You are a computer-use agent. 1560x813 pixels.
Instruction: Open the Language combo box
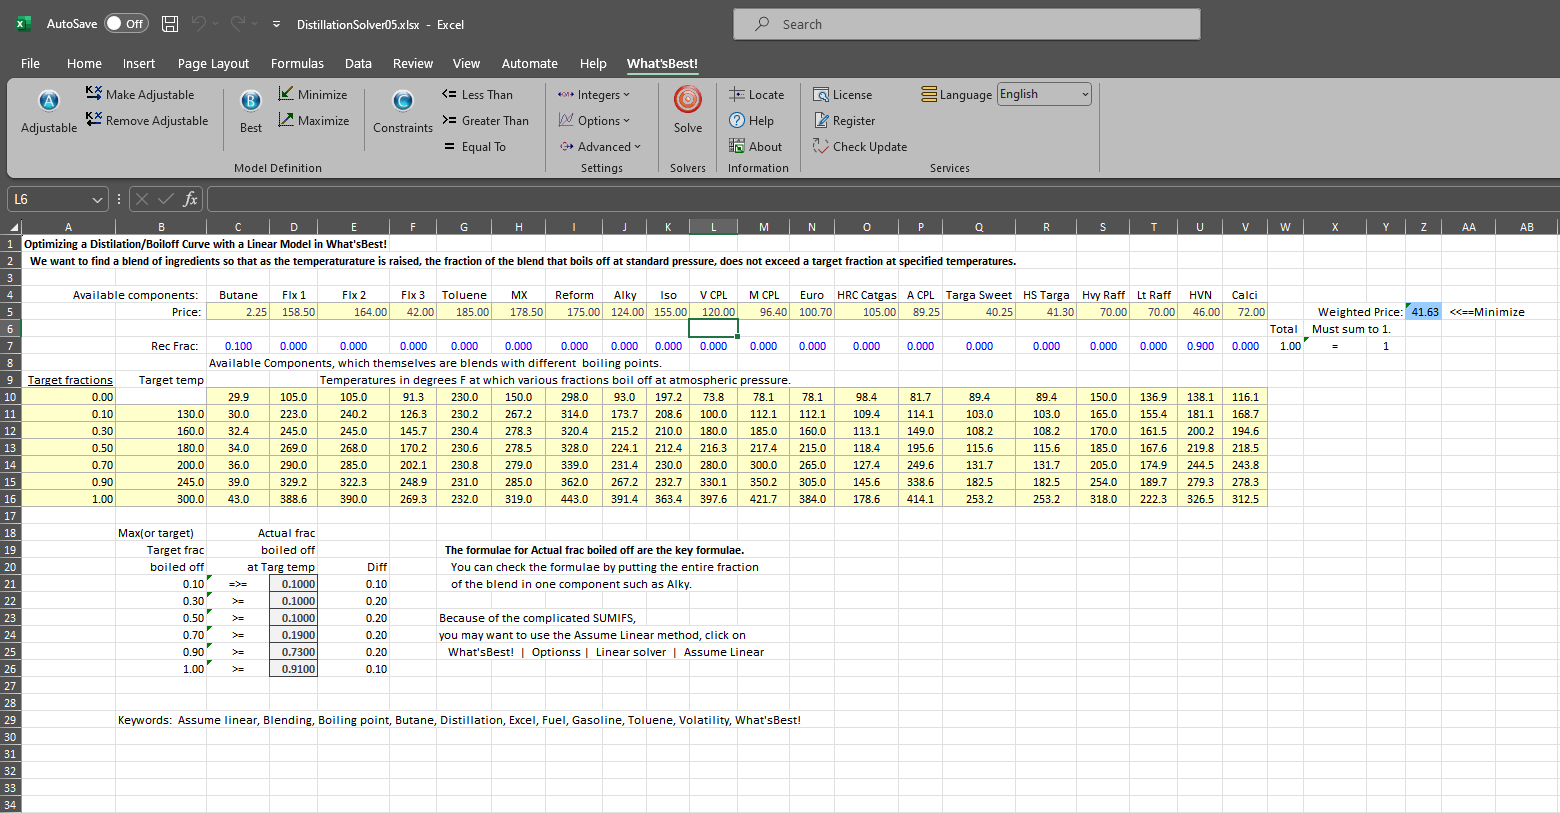pos(1044,94)
